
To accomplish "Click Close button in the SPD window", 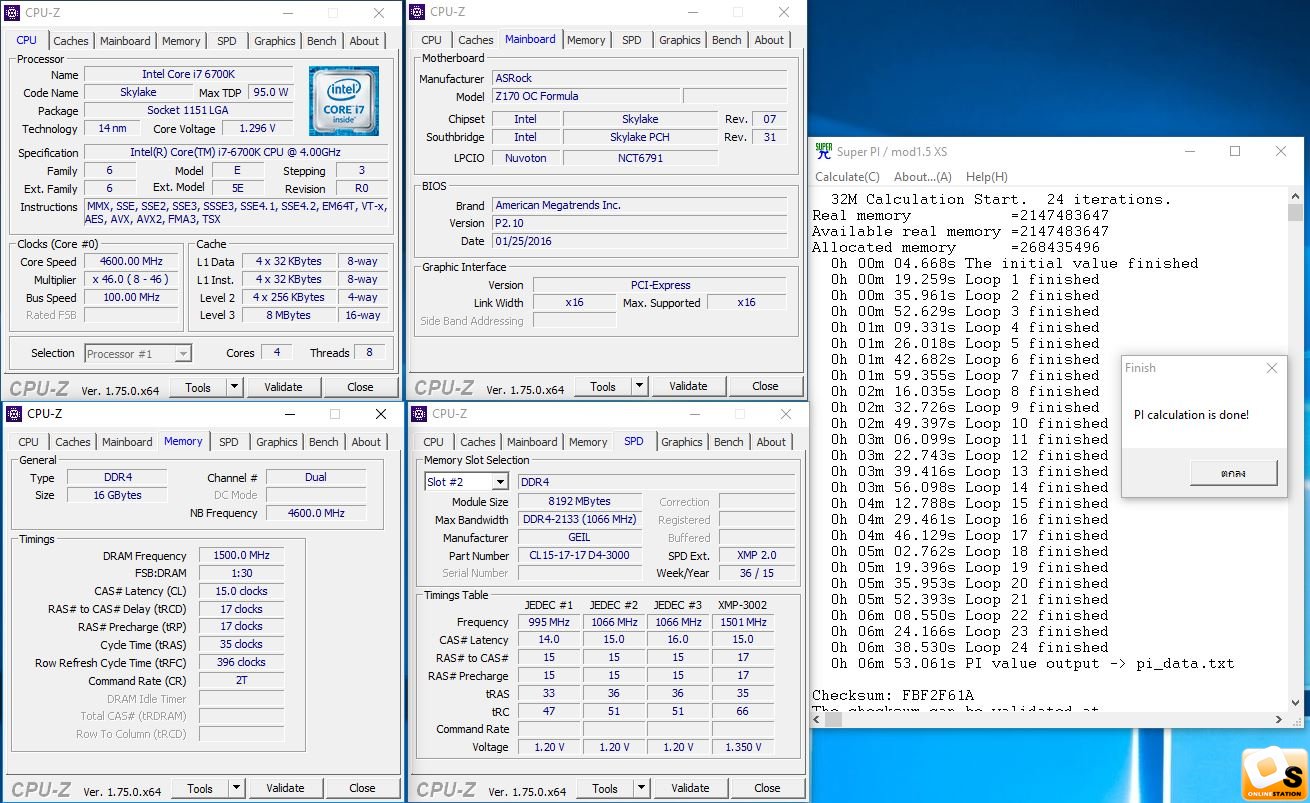I will point(767,788).
